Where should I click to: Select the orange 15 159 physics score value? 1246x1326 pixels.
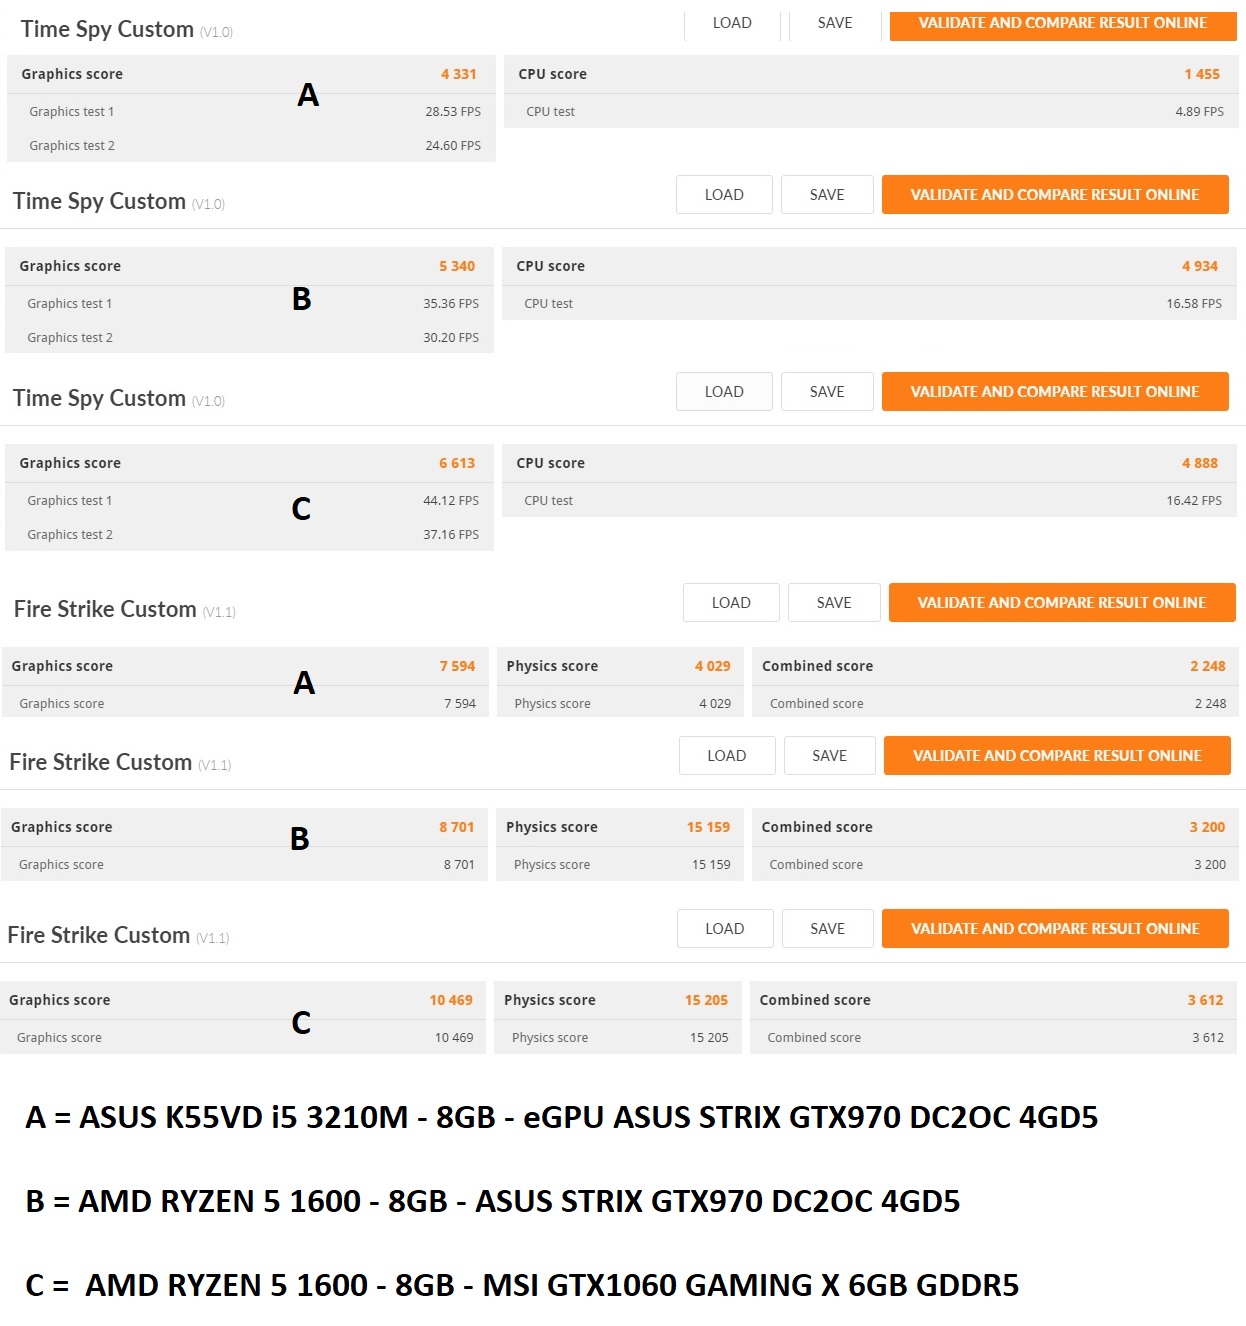(709, 827)
